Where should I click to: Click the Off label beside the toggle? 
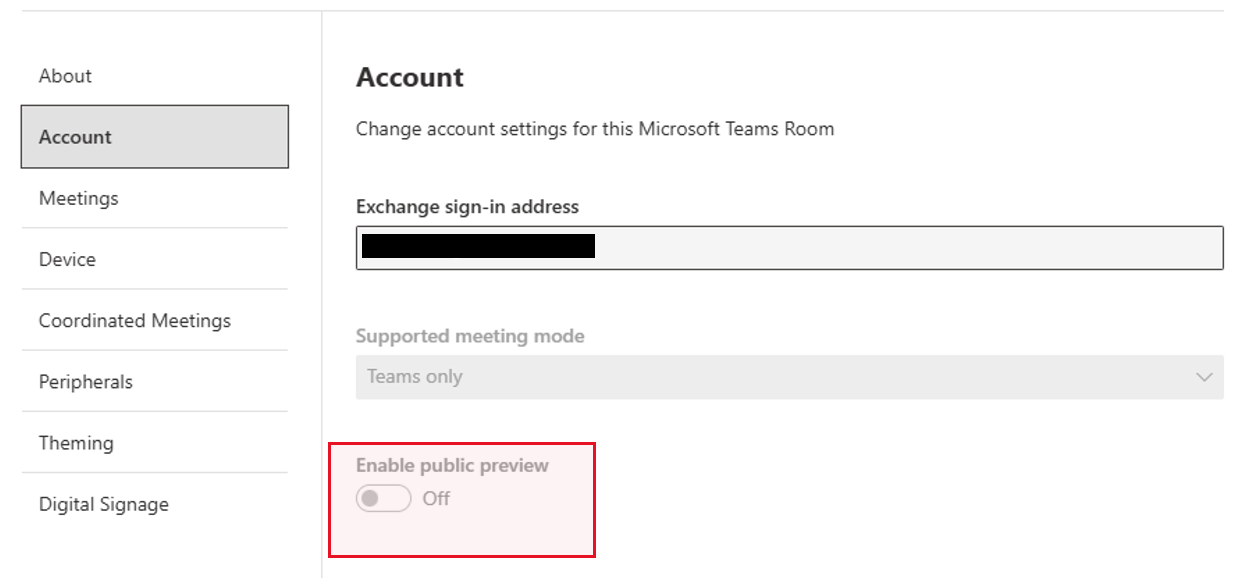tap(436, 498)
